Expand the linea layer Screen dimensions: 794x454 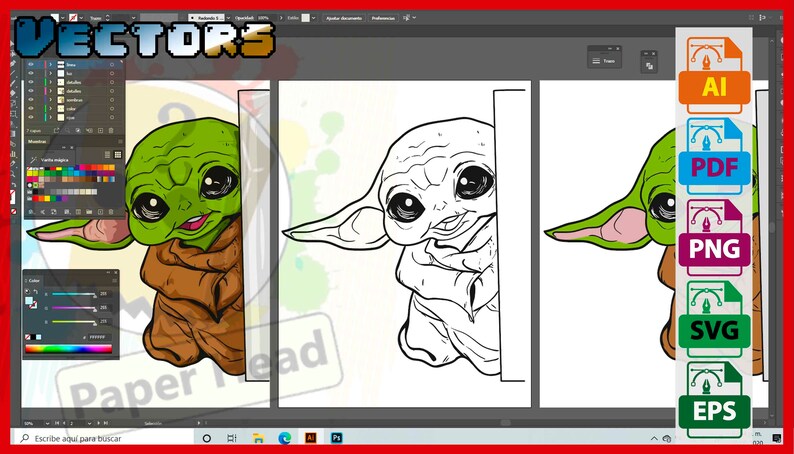pos(51,65)
